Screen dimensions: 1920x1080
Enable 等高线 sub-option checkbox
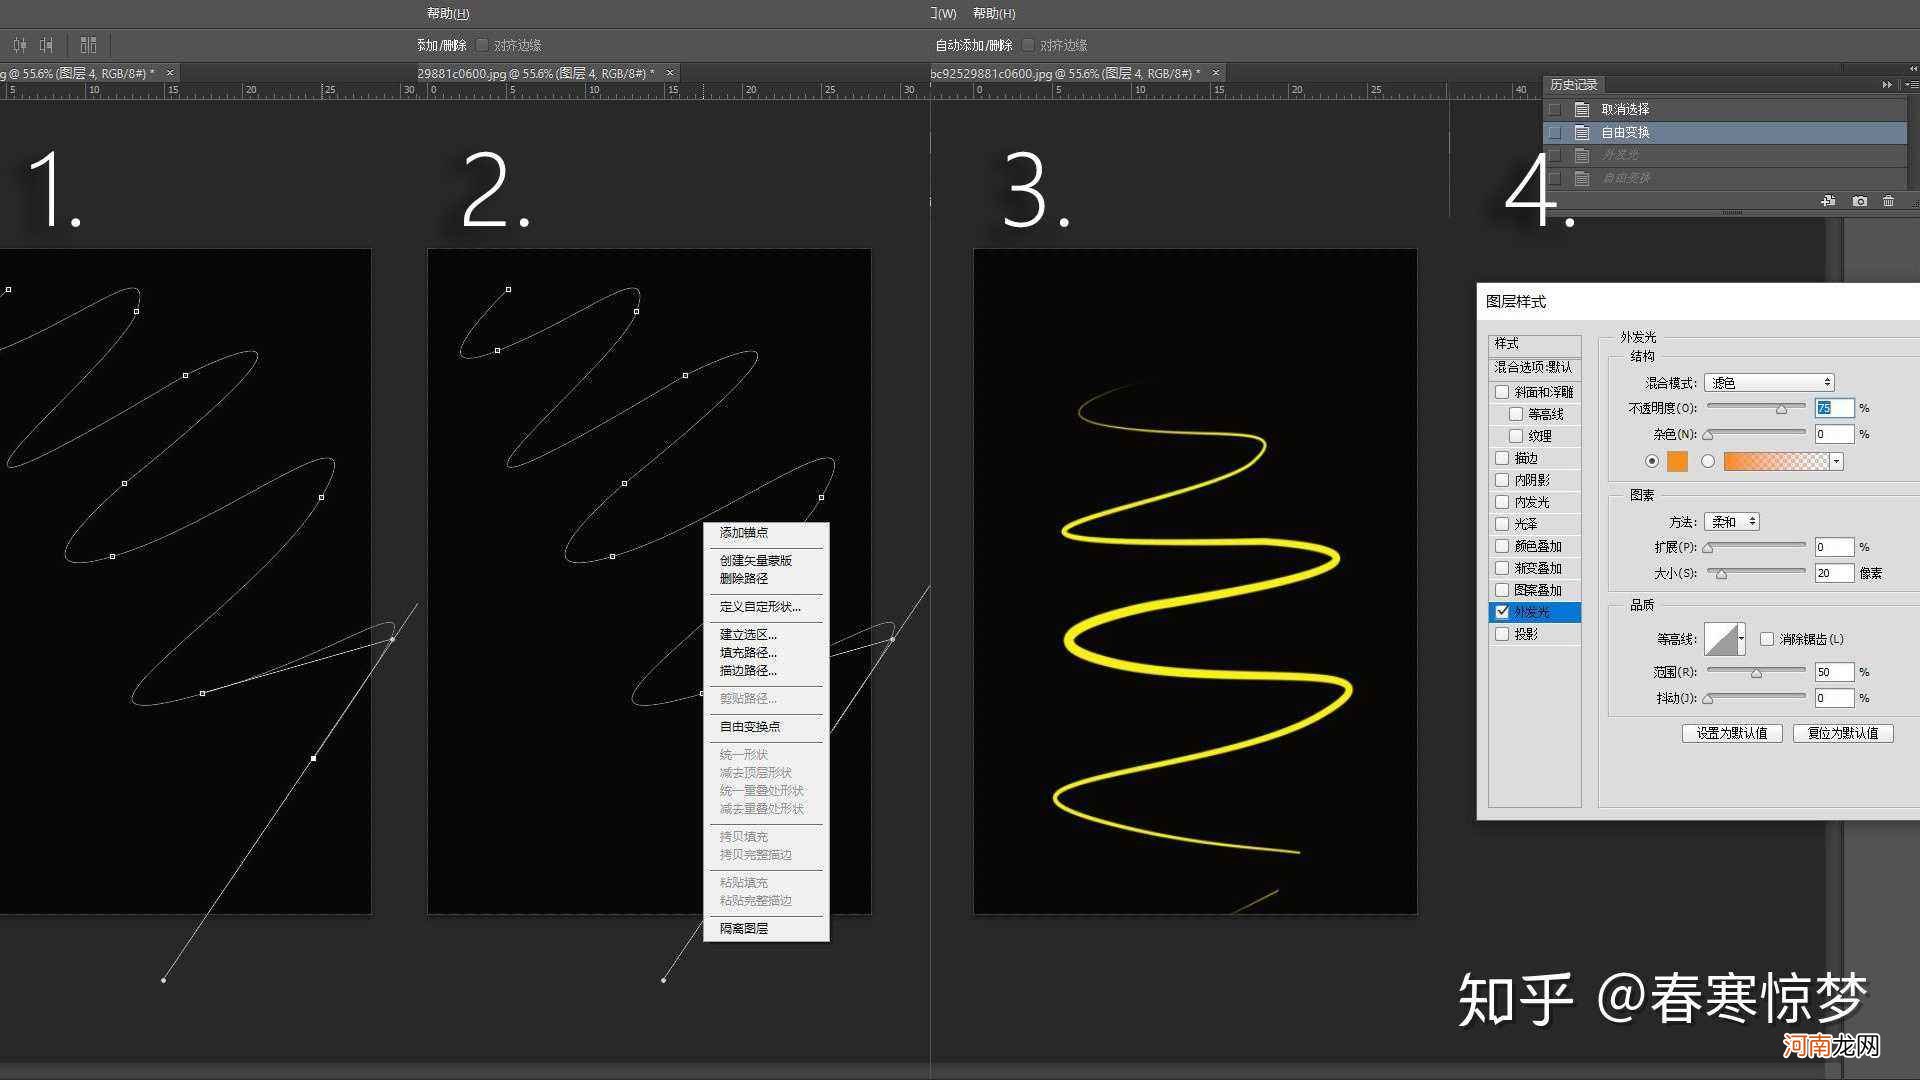[x=1516, y=414]
